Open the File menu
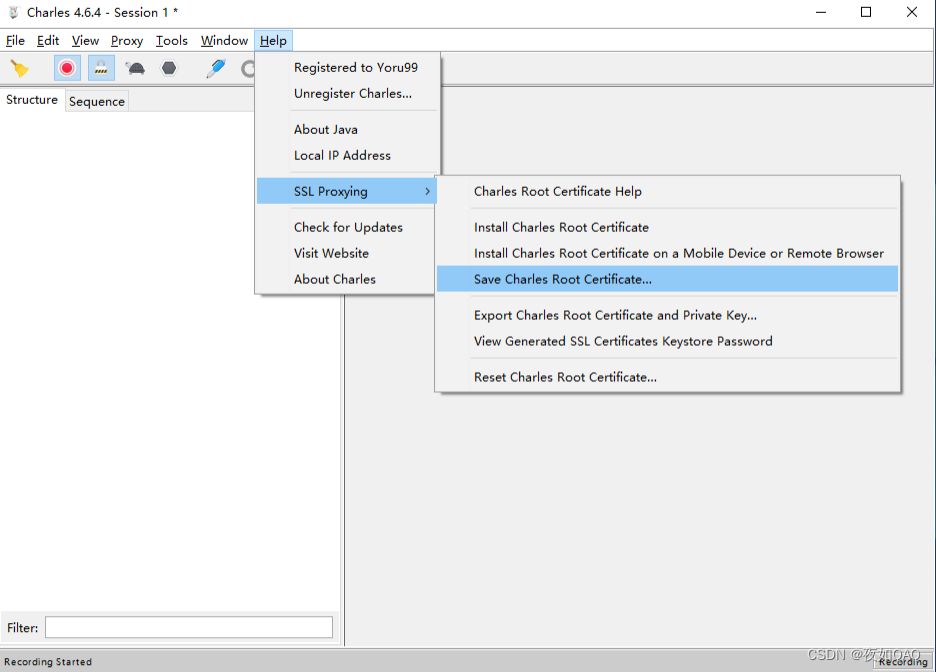Image resolution: width=936 pixels, height=672 pixels. point(15,41)
